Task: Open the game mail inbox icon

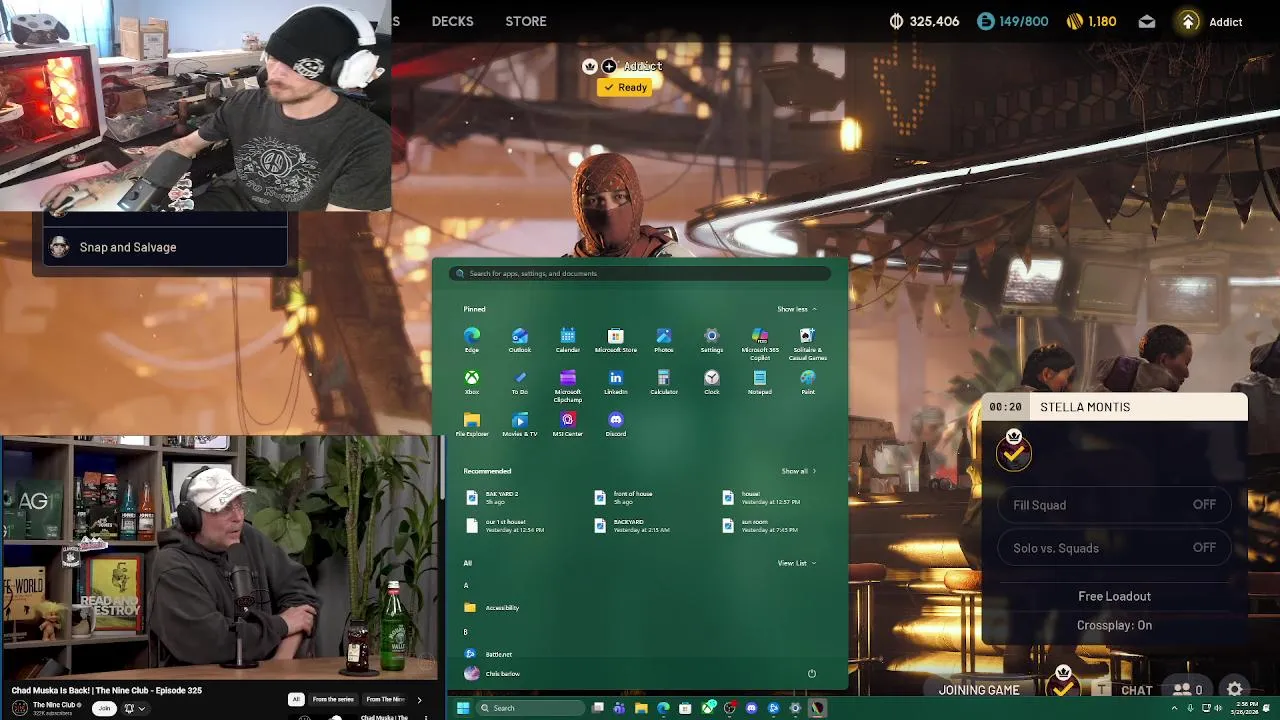Action: (x=1147, y=21)
